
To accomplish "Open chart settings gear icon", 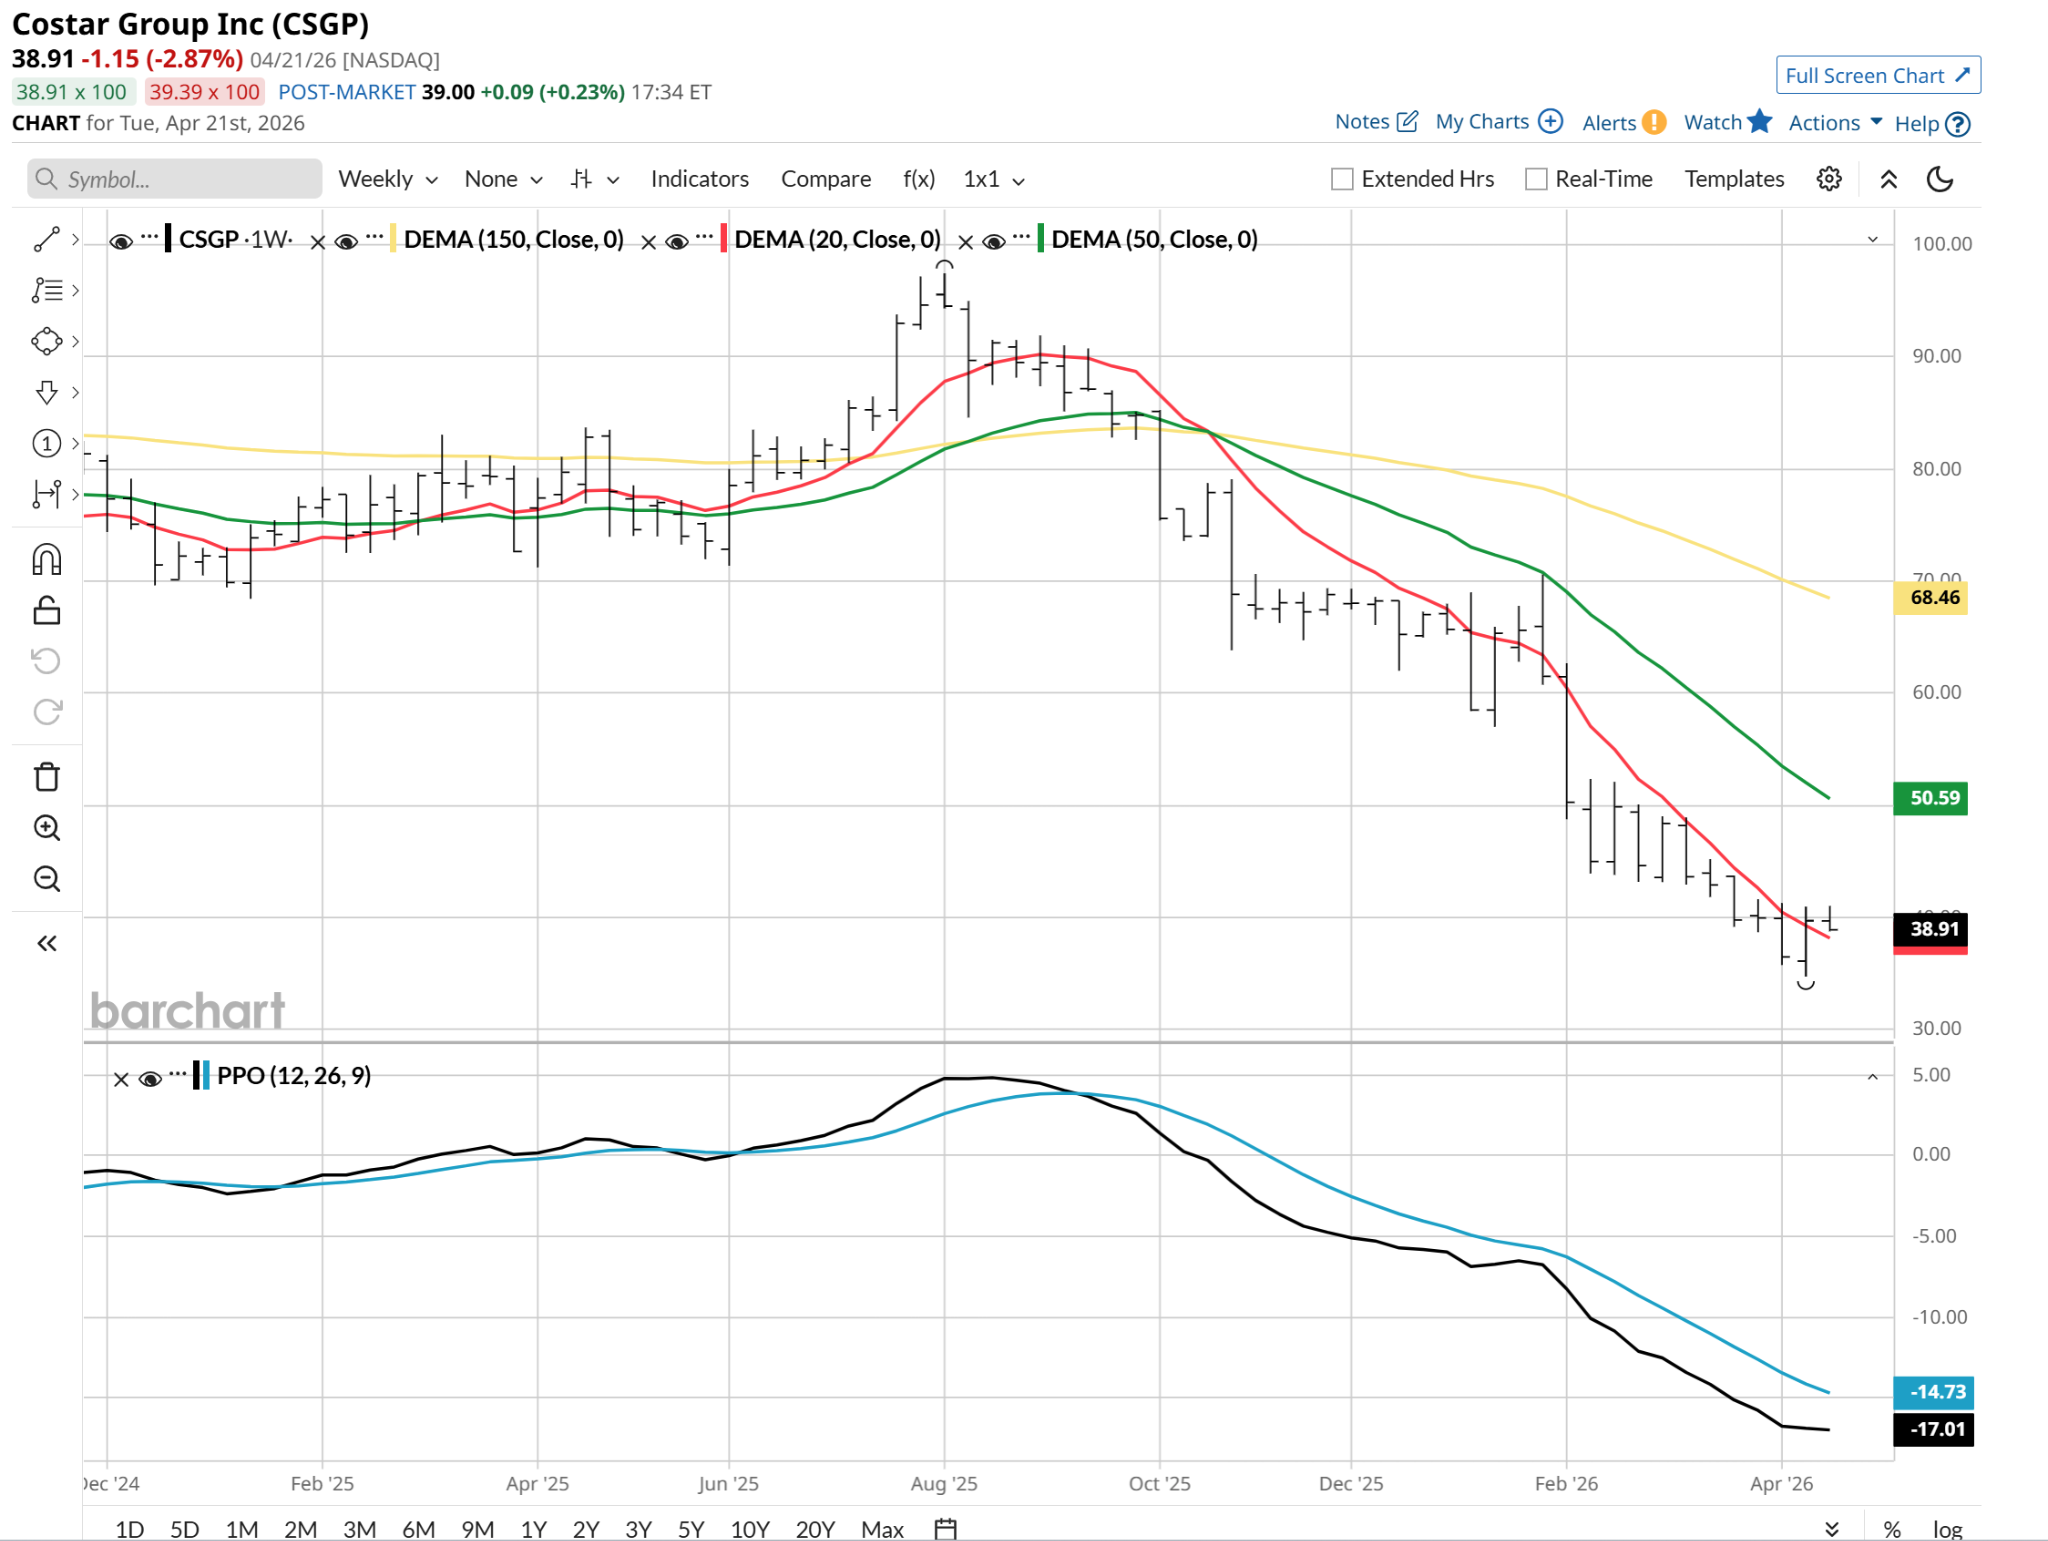I will pyautogui.click(x=1828, y=179).
